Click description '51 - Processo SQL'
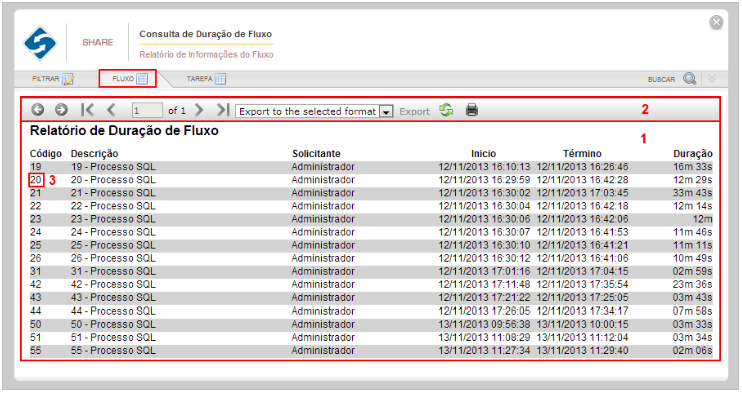742x393 pixels. (x=113, y=337)
